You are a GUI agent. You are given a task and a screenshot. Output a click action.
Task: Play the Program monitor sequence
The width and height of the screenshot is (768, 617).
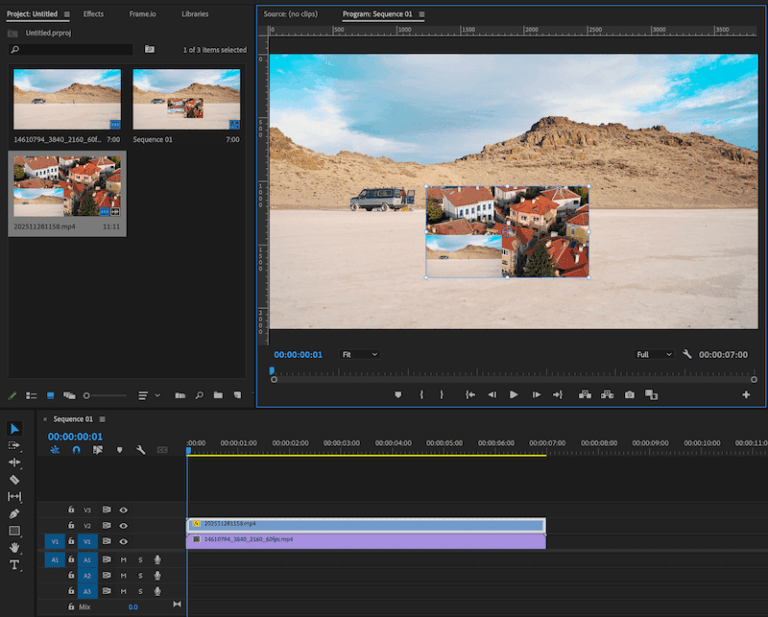pos(514,395)
